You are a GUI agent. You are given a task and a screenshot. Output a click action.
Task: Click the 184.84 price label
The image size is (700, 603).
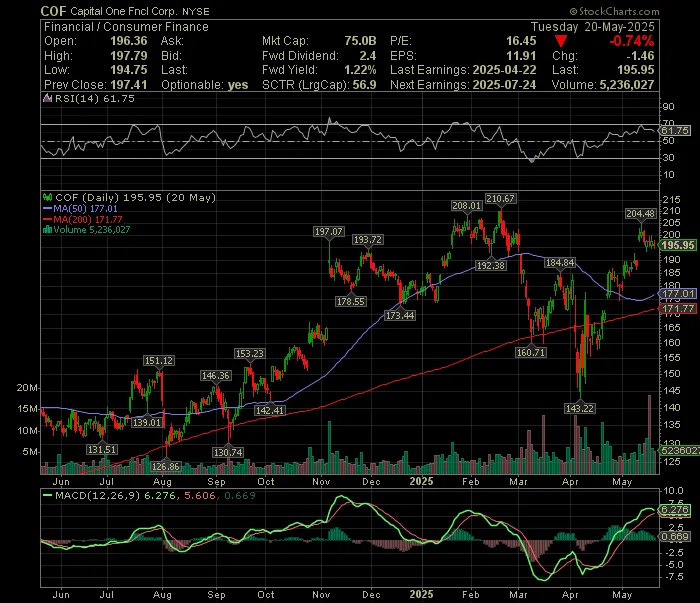[560, 263]
